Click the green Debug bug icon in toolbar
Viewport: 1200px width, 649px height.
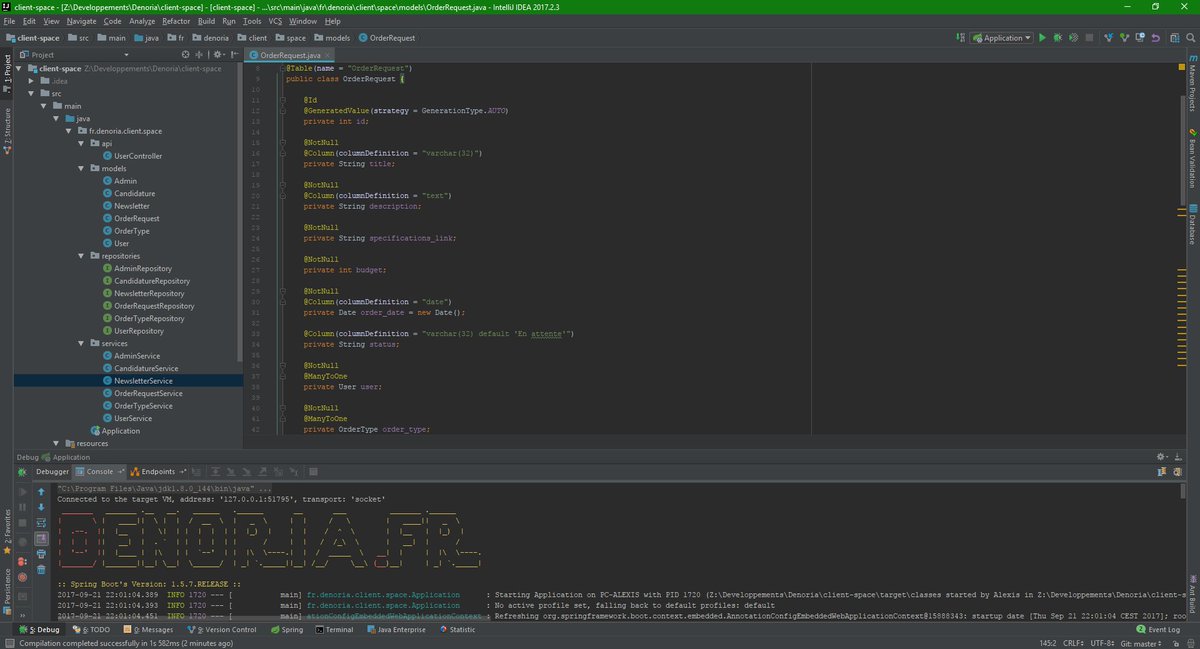[x=1058, y=38]
